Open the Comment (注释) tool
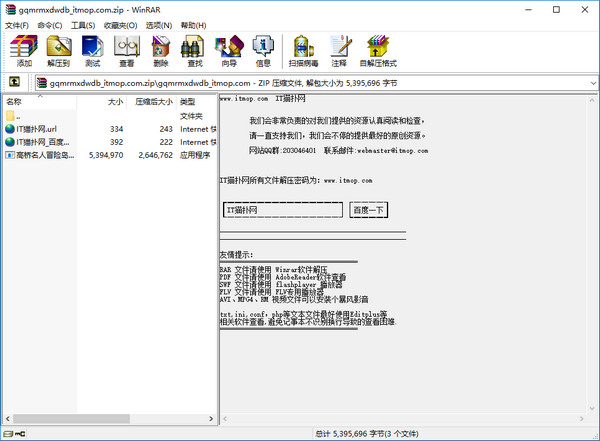Screen dimensions: 600x441 (x=339, y=51)
